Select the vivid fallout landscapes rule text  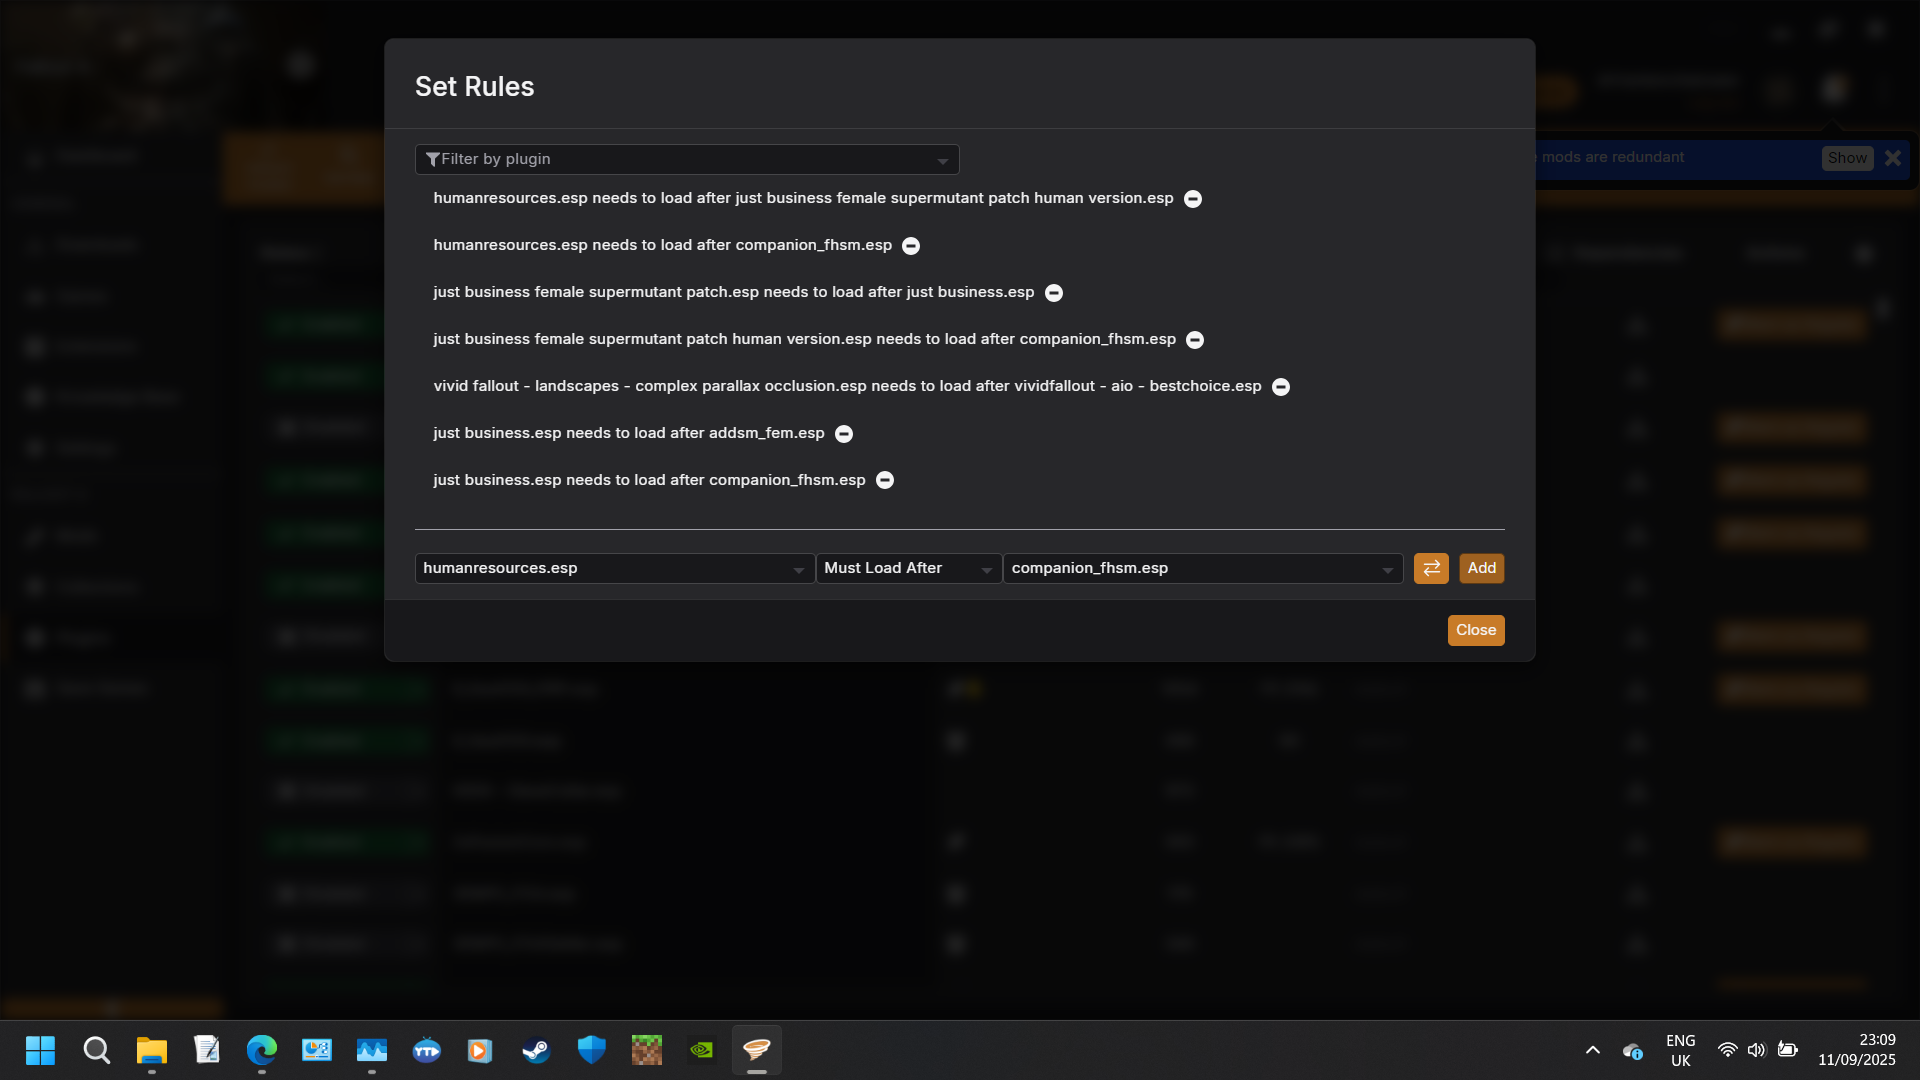pyautogui.click(x=847, y=386)
